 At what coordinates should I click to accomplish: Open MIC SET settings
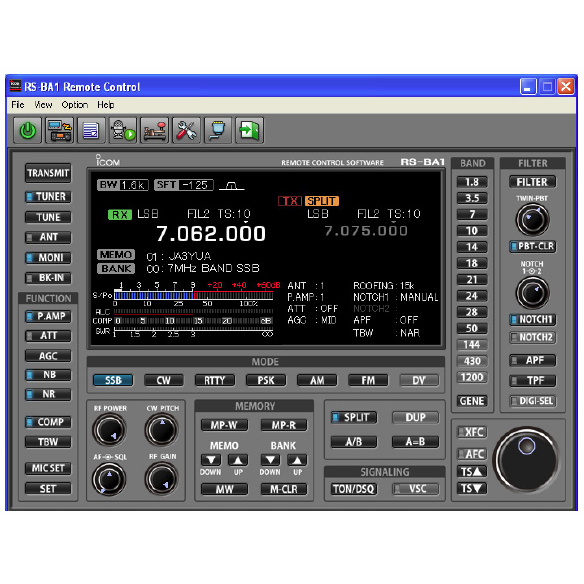click(48, 468)
